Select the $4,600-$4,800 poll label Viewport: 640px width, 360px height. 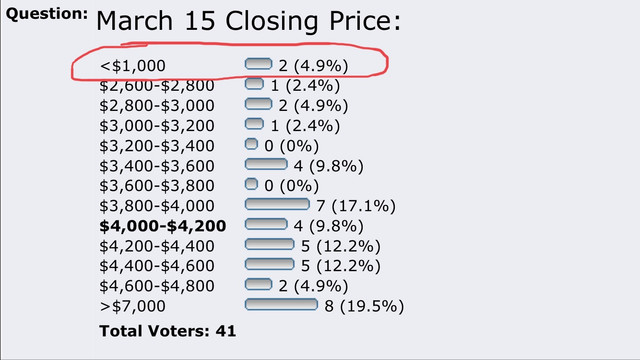click(157, 286)
